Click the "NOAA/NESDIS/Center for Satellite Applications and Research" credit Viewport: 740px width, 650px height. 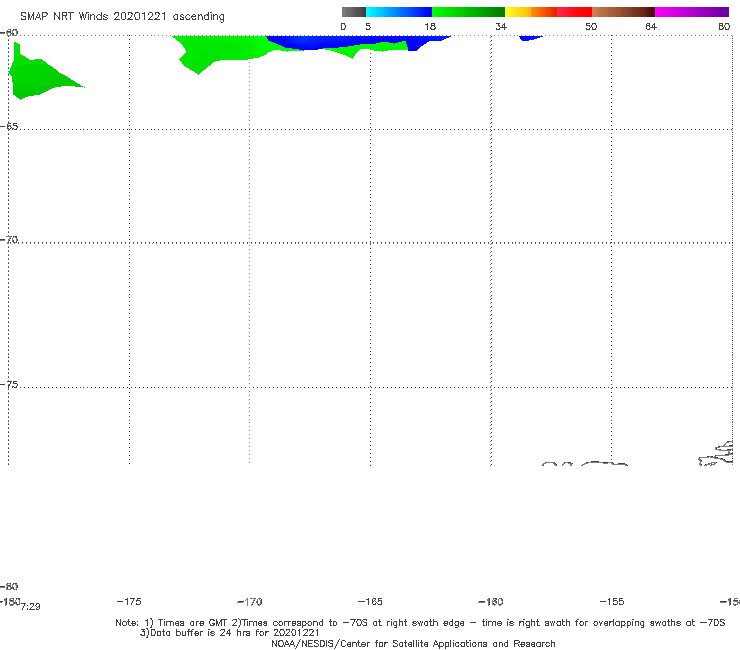click(413, 644)
